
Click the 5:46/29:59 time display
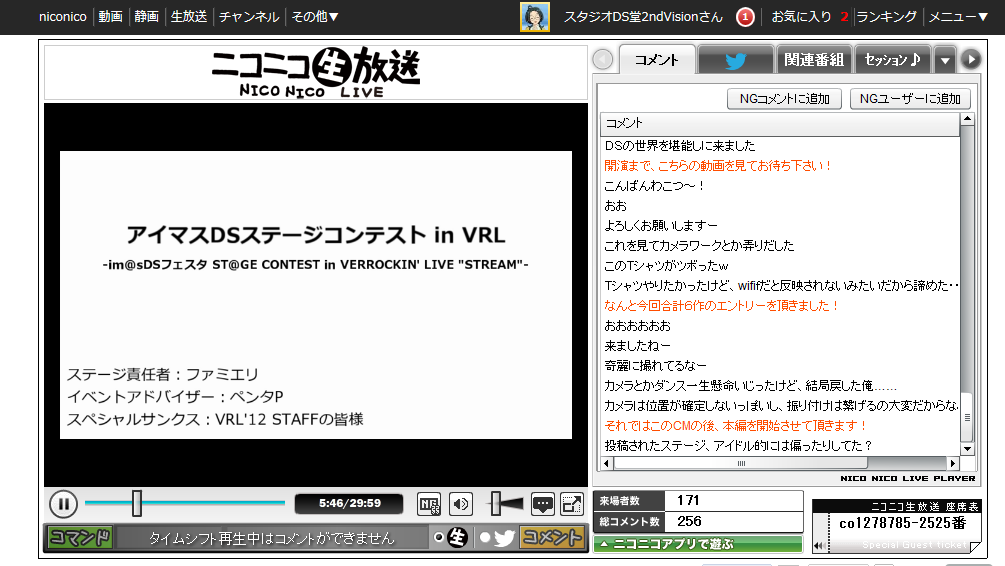click(349, 504)
